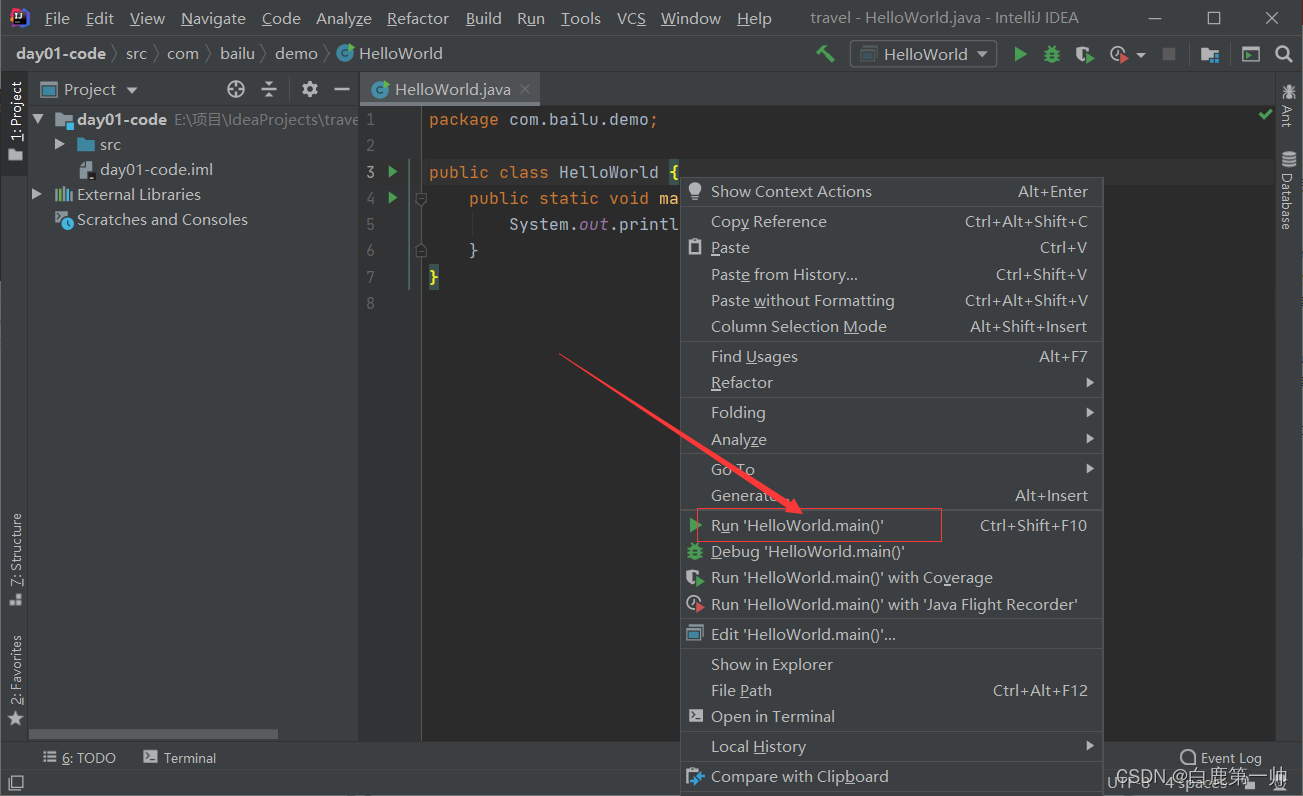Click the File Path context menu entry
1303x796 pixels.
[x=891, y=691]
